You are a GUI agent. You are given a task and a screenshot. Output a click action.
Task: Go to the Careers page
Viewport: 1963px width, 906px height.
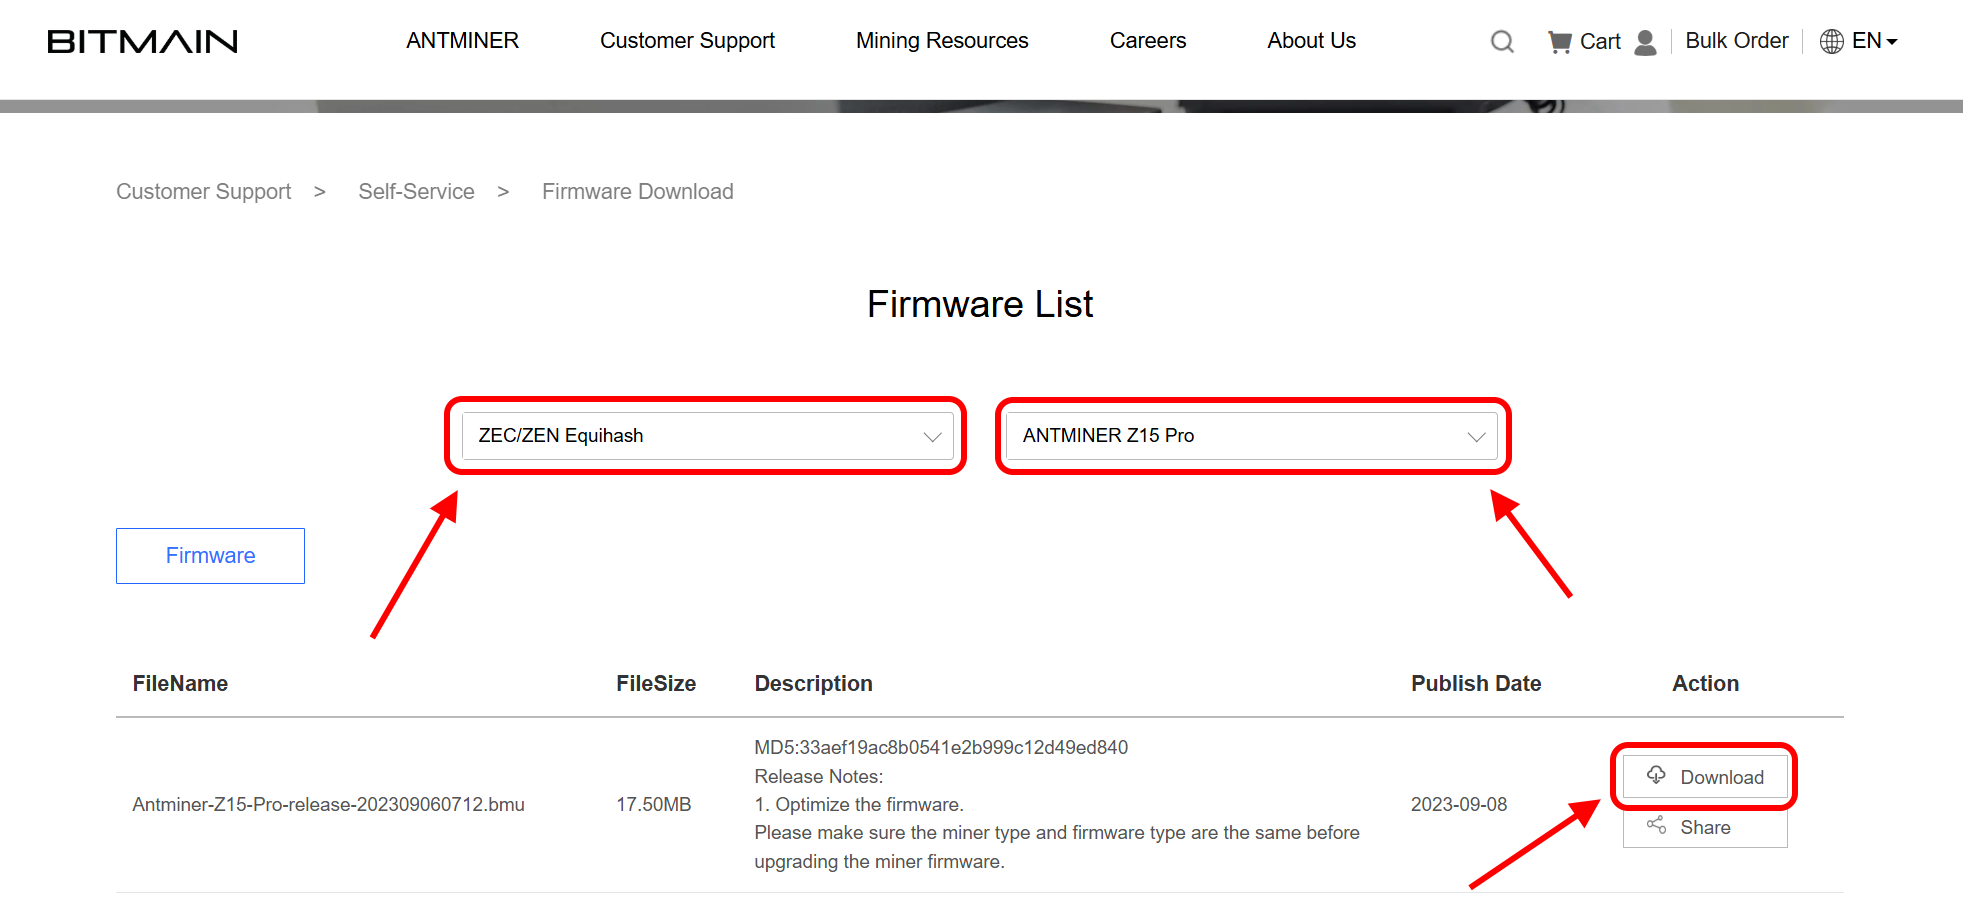tap(1147, 41)
